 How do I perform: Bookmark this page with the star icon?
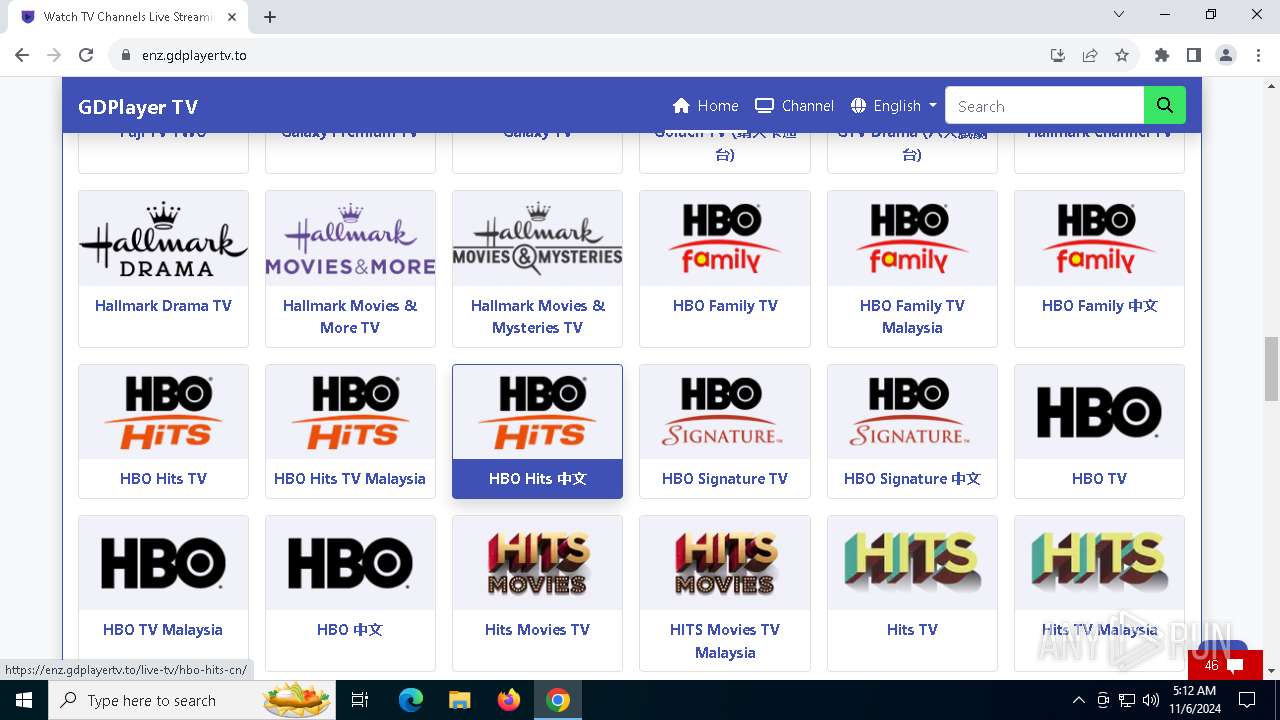(1122, 55)
